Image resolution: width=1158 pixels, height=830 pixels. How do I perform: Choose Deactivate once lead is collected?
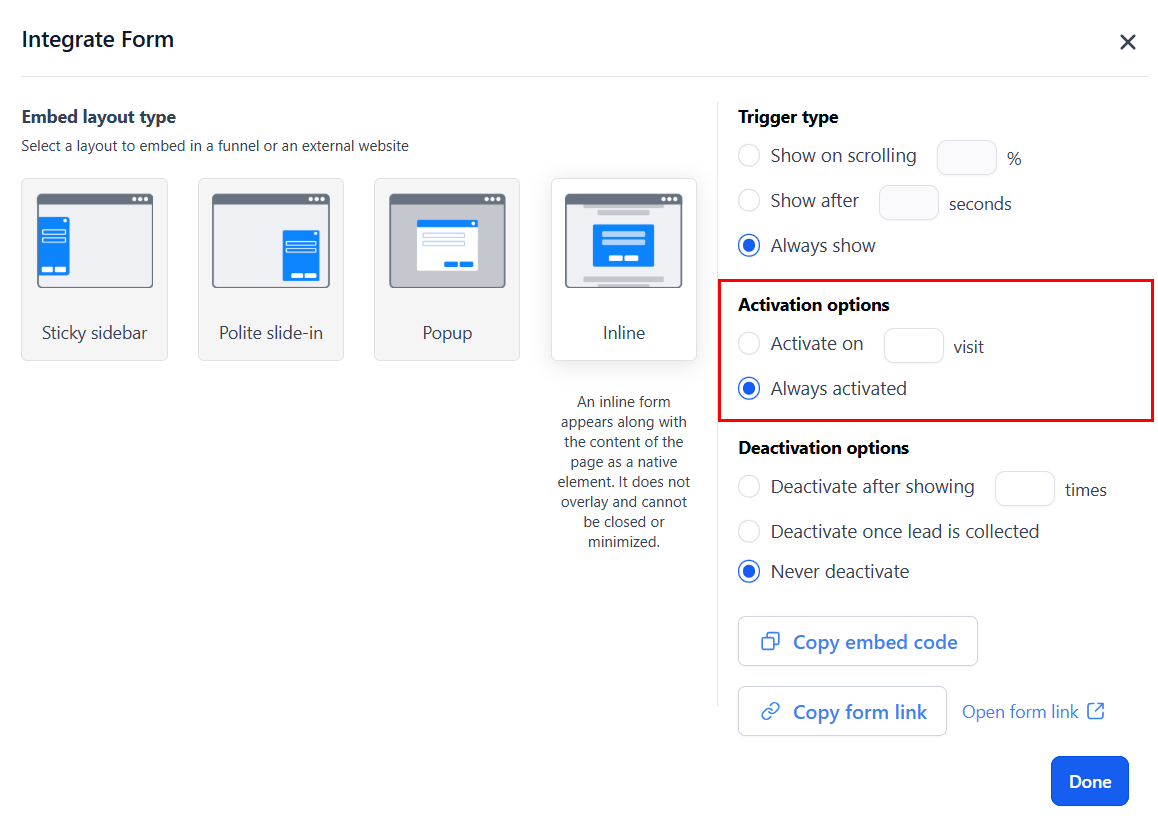pyautogui.click(x=749, y=532)
